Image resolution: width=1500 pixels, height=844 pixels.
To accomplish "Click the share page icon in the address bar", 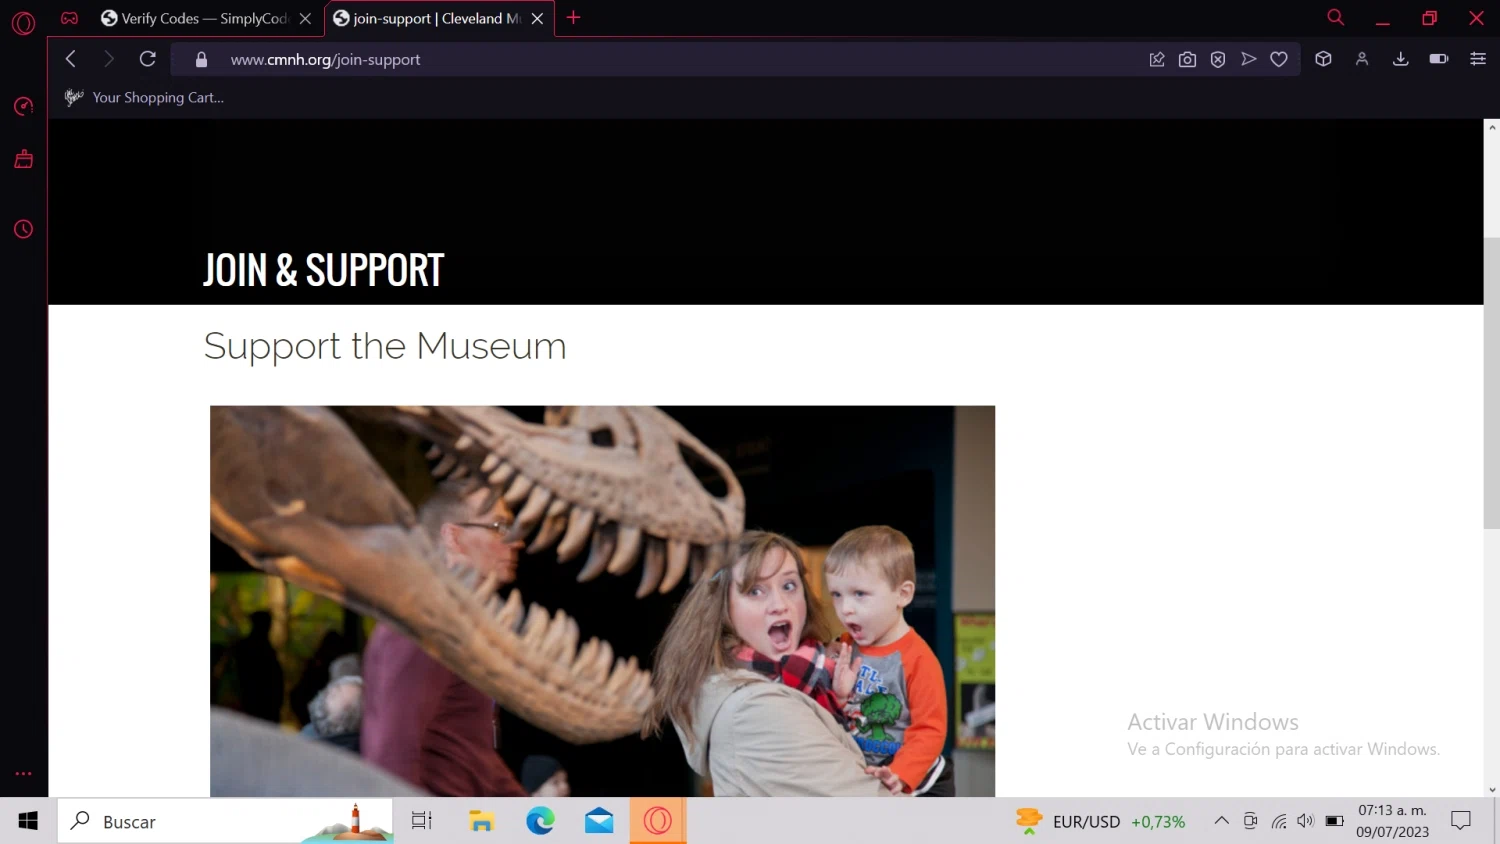I will [1157, 59].
